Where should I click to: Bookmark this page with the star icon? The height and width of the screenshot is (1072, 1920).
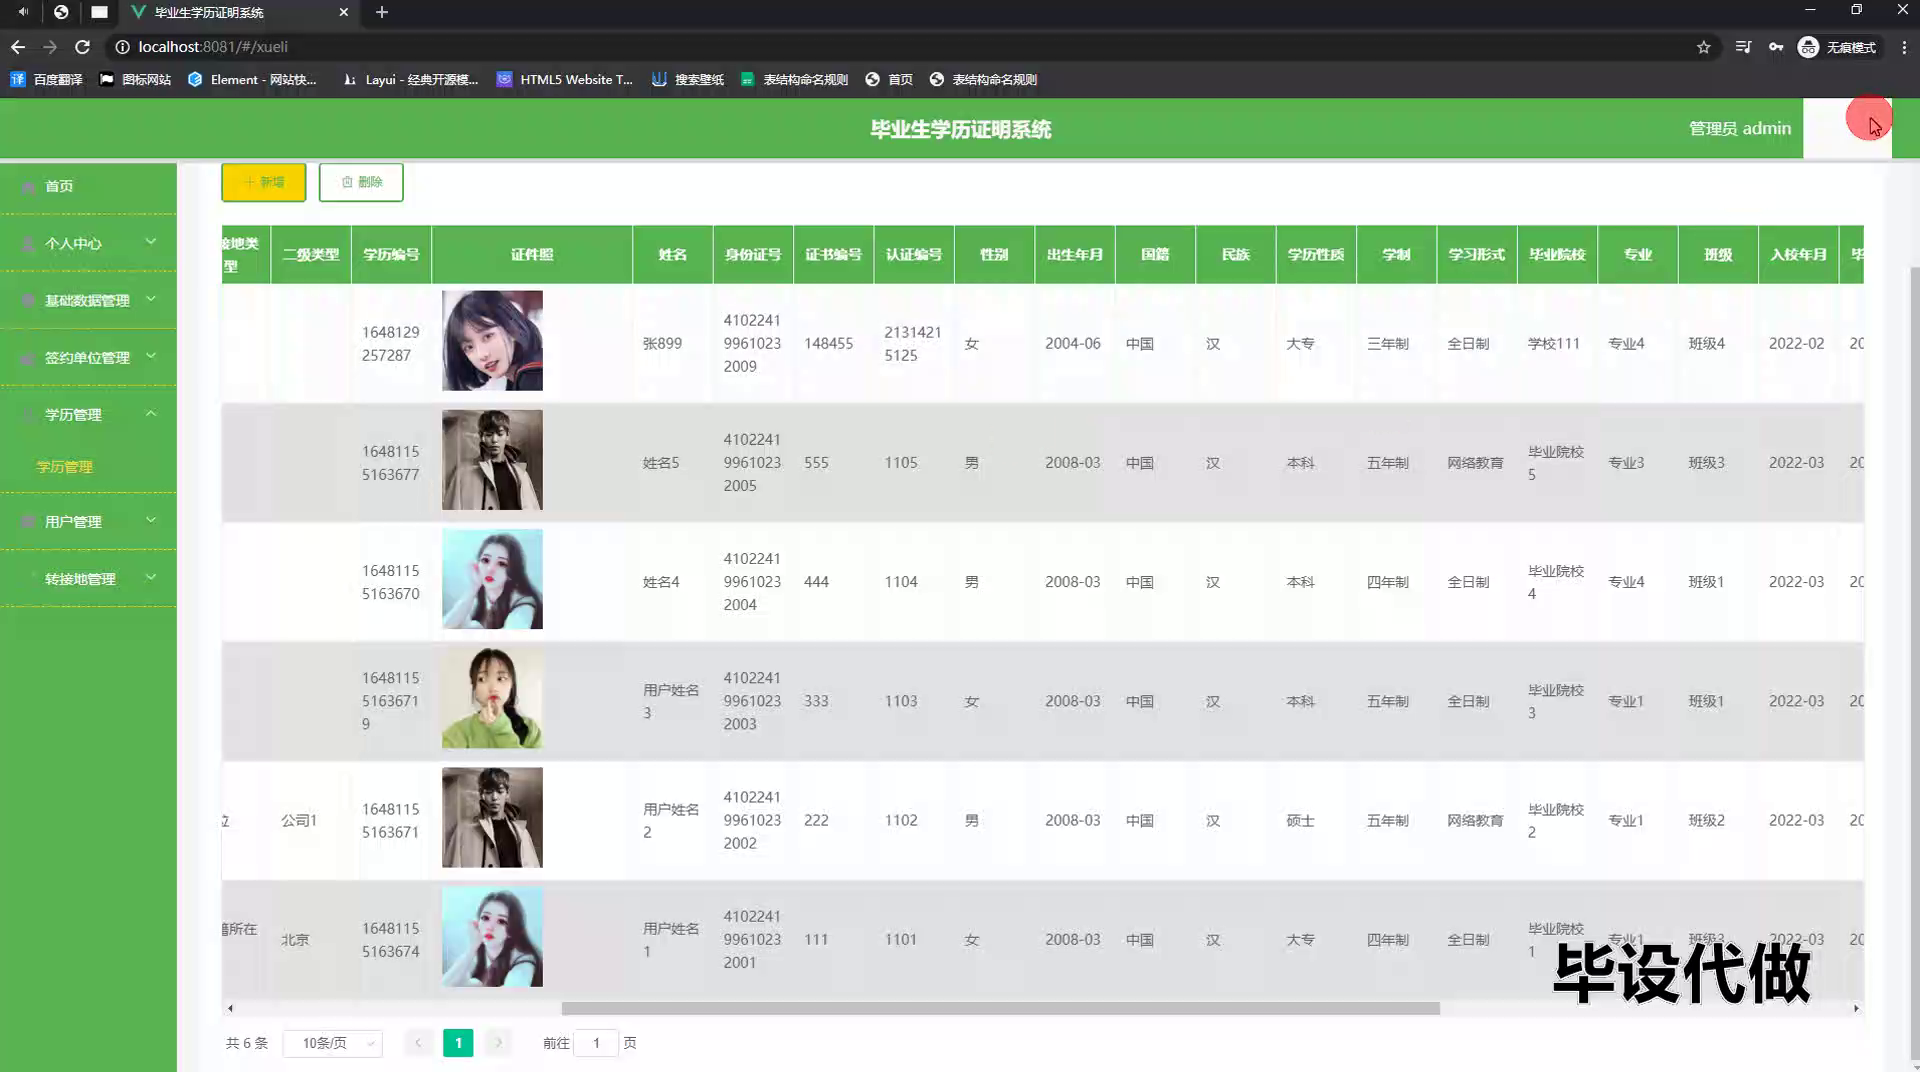point(1704,47)
